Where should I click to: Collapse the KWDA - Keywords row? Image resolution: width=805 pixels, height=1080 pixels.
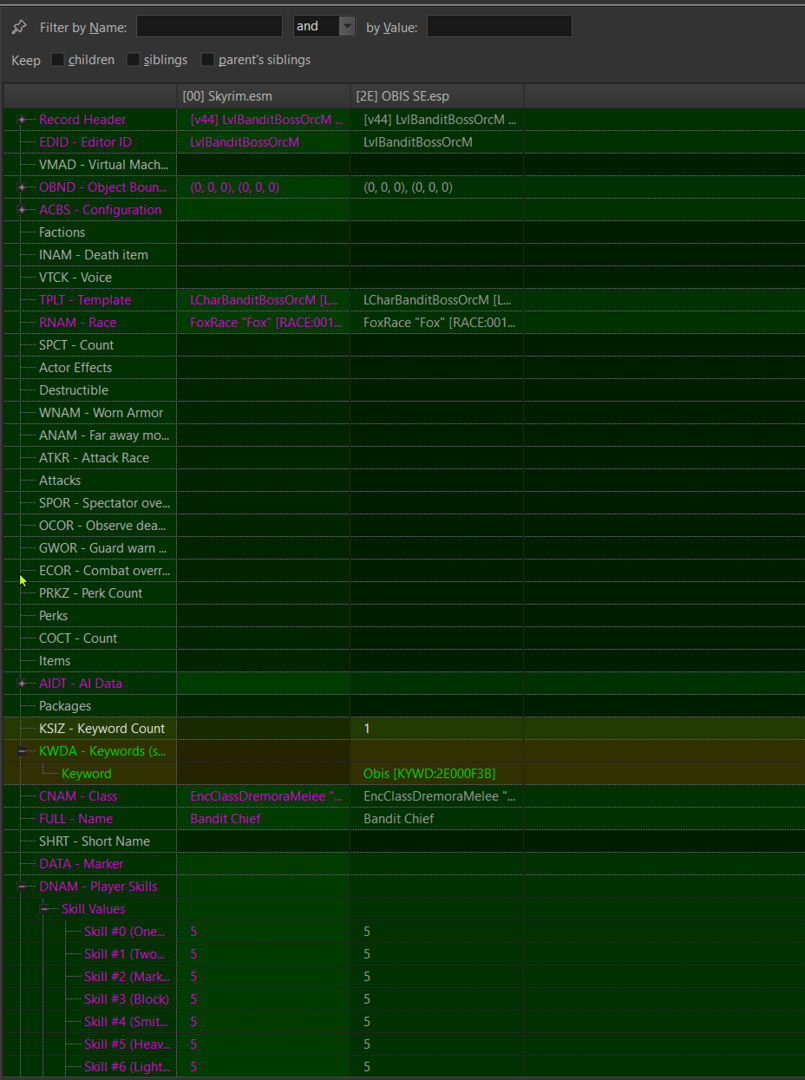(21, 751)
